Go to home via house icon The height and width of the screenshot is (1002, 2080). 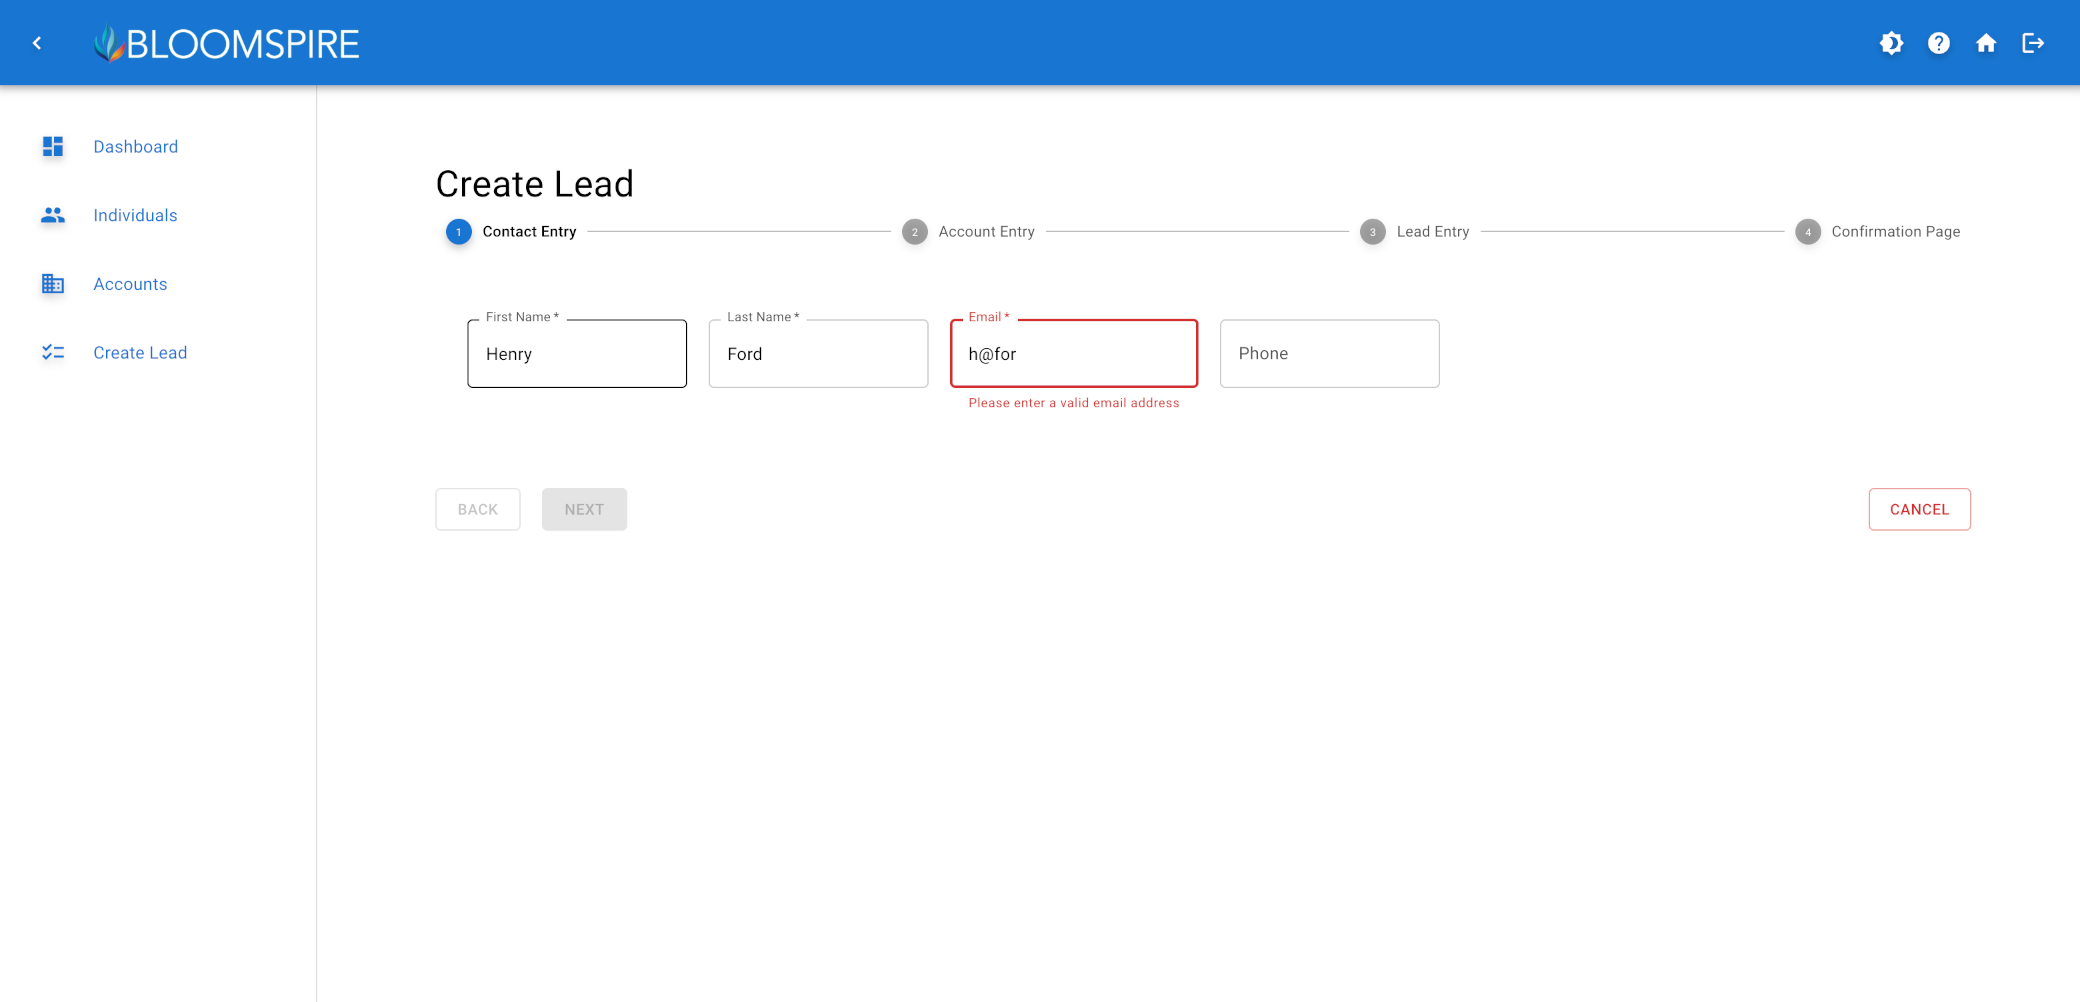1986,43
